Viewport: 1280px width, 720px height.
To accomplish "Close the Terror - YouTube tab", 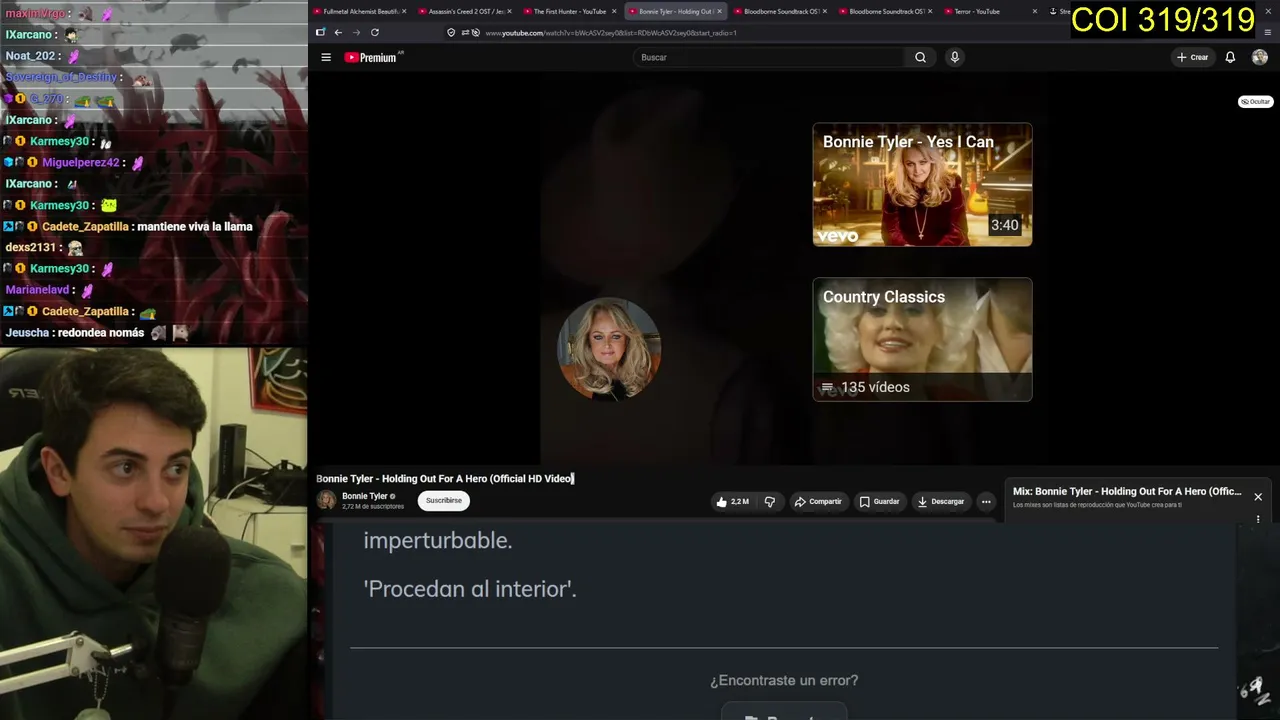I will [1034, 11].
